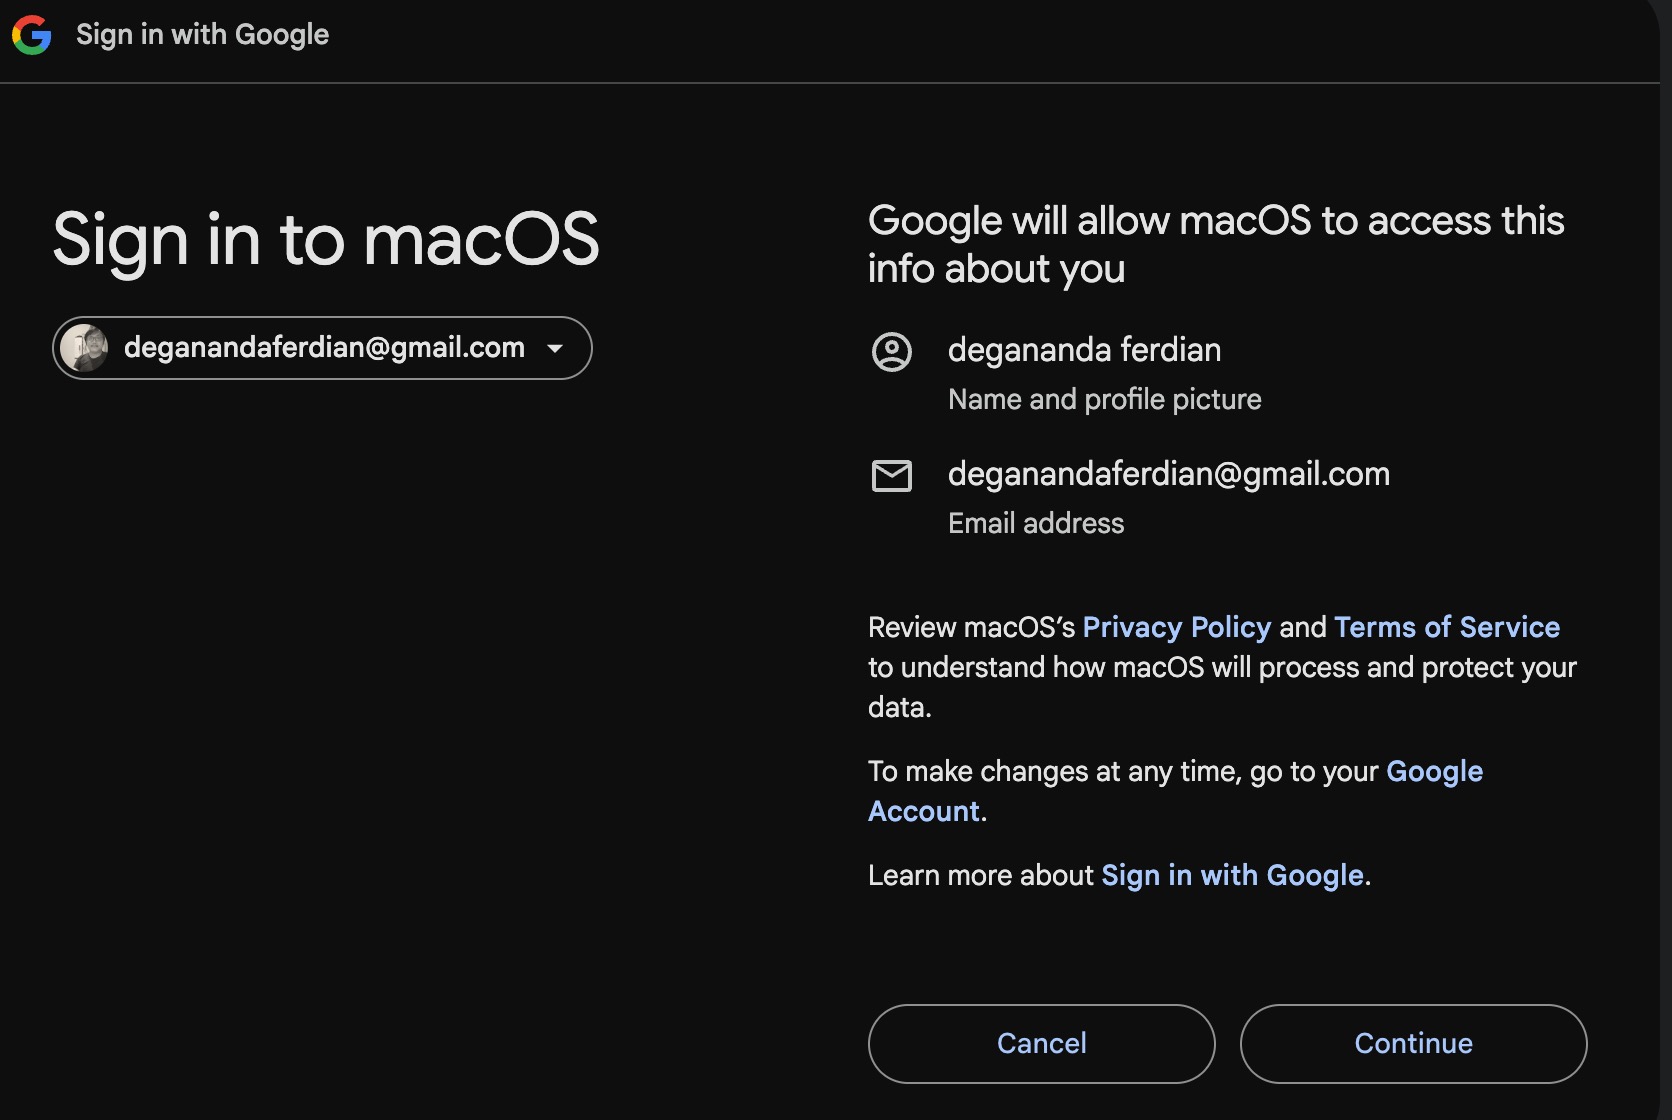
Task: Open the Terms of Service link
Action: click(x=1446, y=627)
